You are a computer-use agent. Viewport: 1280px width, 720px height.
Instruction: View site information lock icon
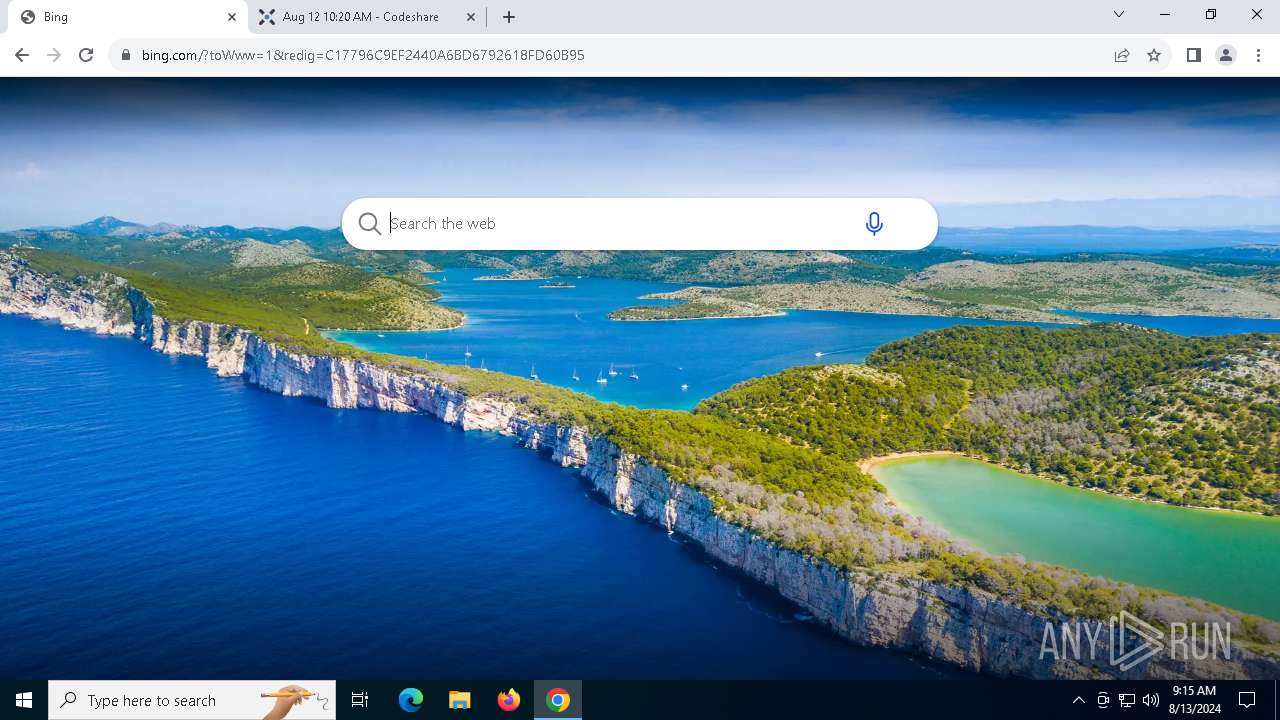126,55
